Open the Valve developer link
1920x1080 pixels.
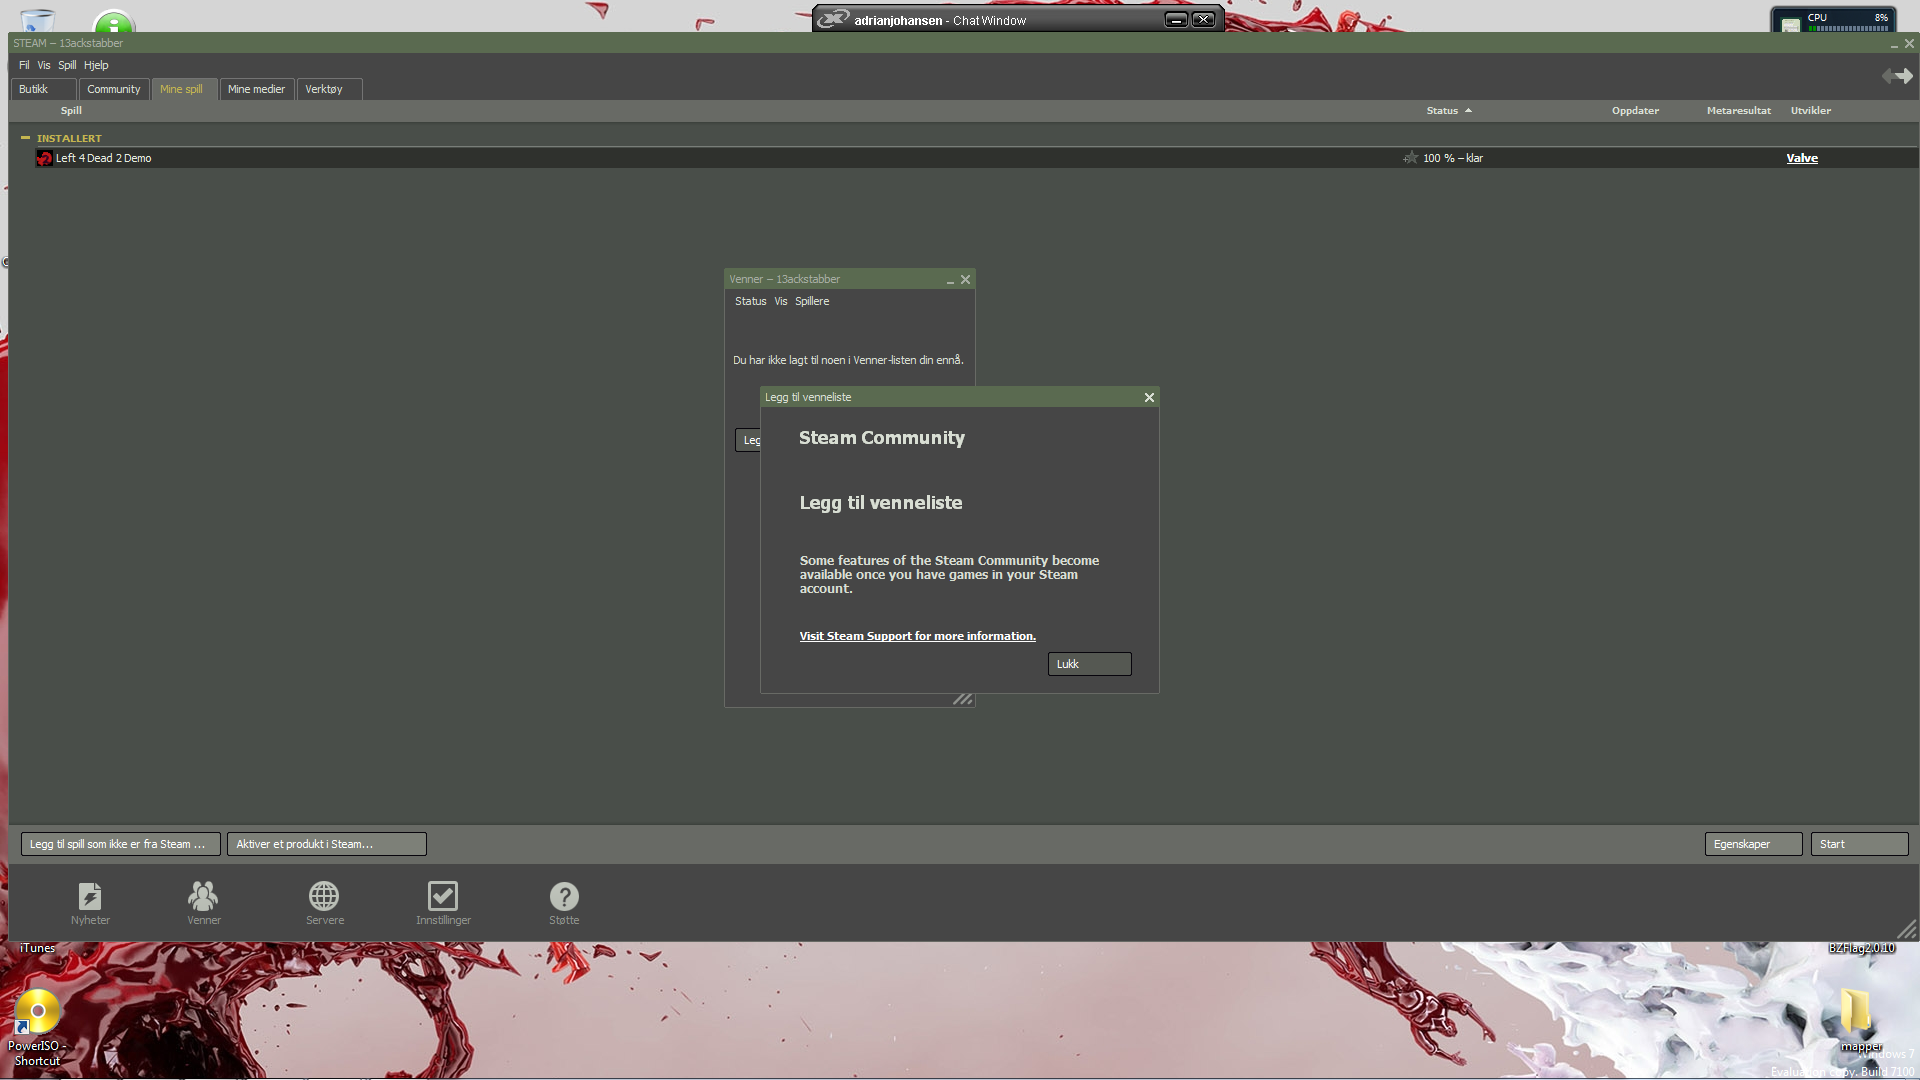1802,158
